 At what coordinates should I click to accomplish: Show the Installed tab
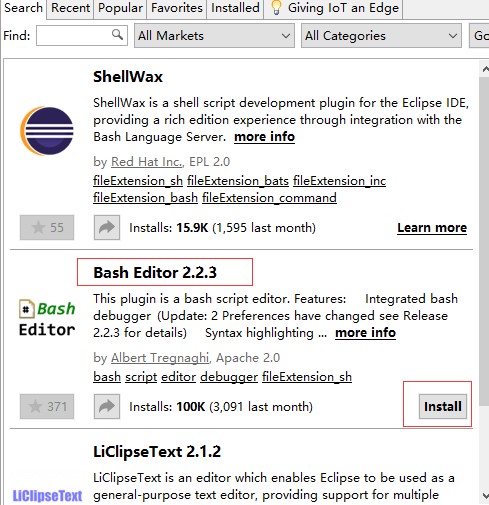(x=235, y=8)
